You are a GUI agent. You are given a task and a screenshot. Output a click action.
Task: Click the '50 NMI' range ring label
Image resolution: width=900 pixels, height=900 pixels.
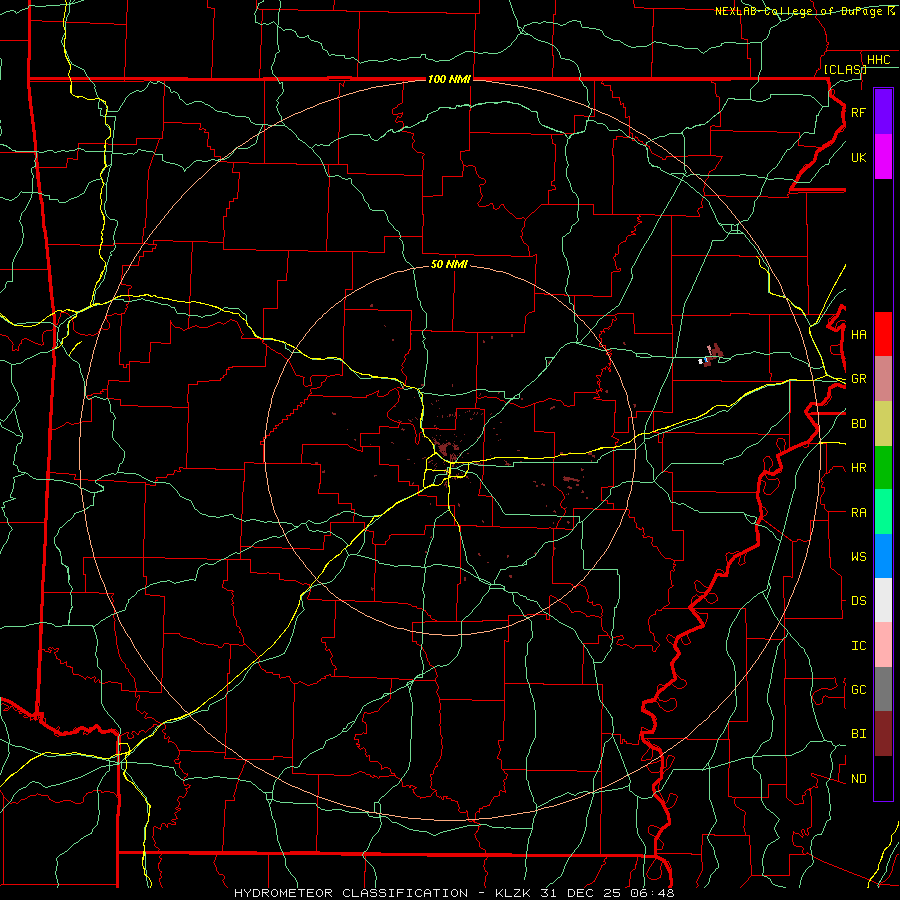(x=449, y=264)
